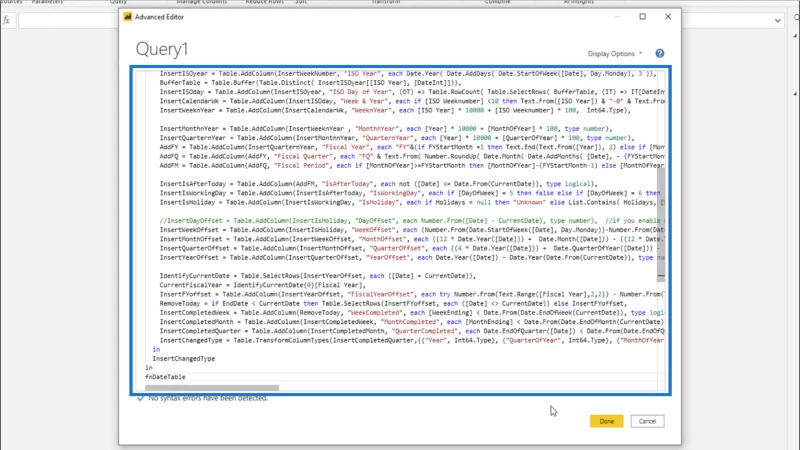This screenshot has width=800, height=450.
Task: Click the fx formula icon
Action: tap(6, 20)
